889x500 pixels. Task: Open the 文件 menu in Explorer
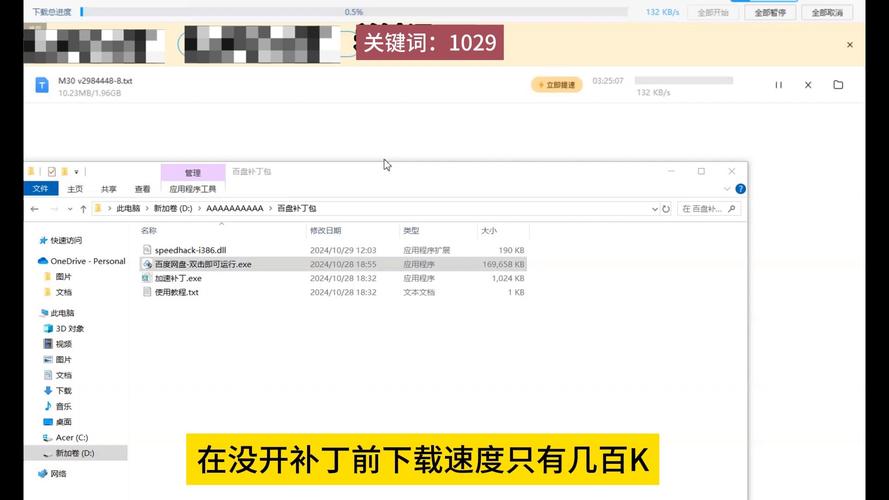pos(40,189)
